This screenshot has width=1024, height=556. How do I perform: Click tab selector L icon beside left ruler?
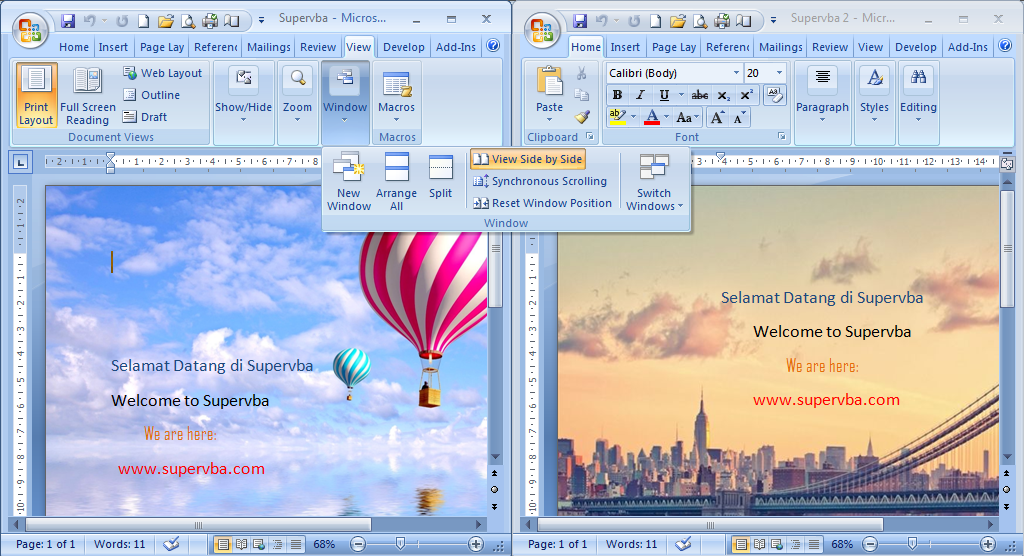[20, 162]
